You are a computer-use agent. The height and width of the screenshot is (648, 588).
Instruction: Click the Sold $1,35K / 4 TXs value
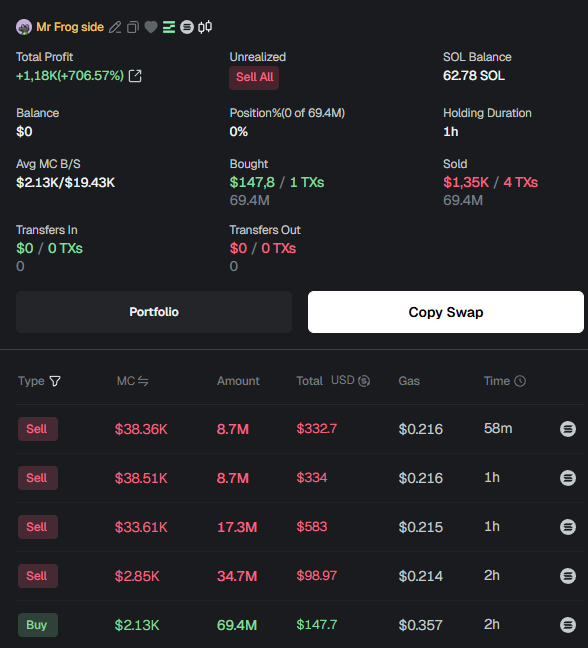[x=490, y=183]
